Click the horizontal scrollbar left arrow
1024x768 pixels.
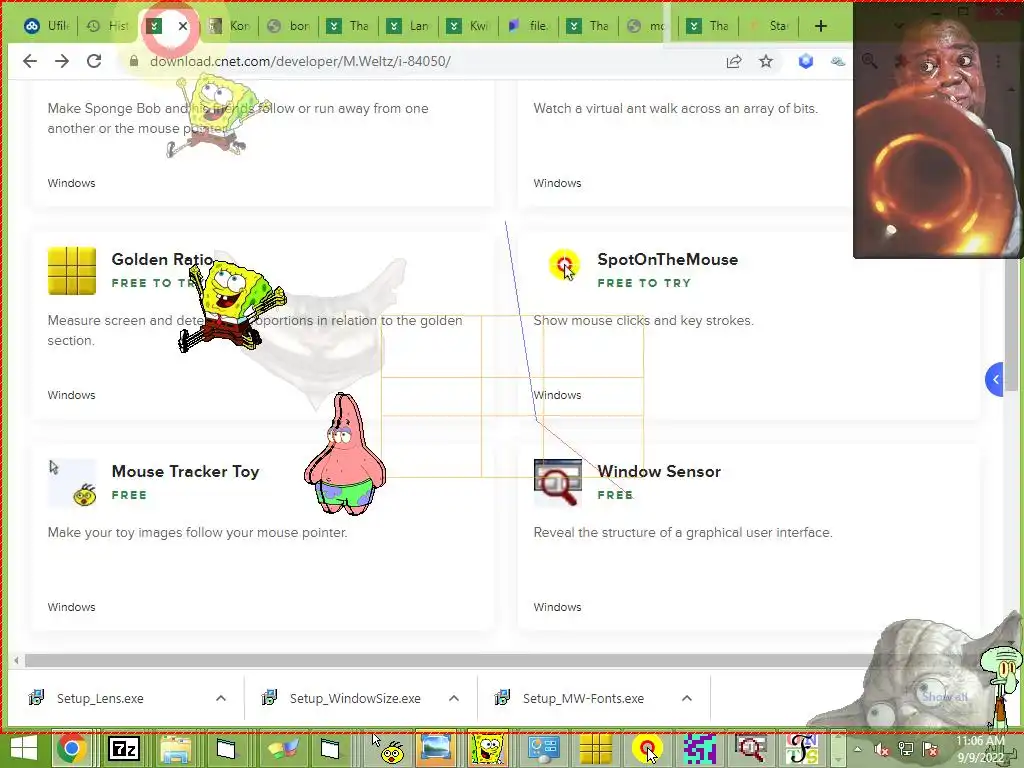coord(16,661)
